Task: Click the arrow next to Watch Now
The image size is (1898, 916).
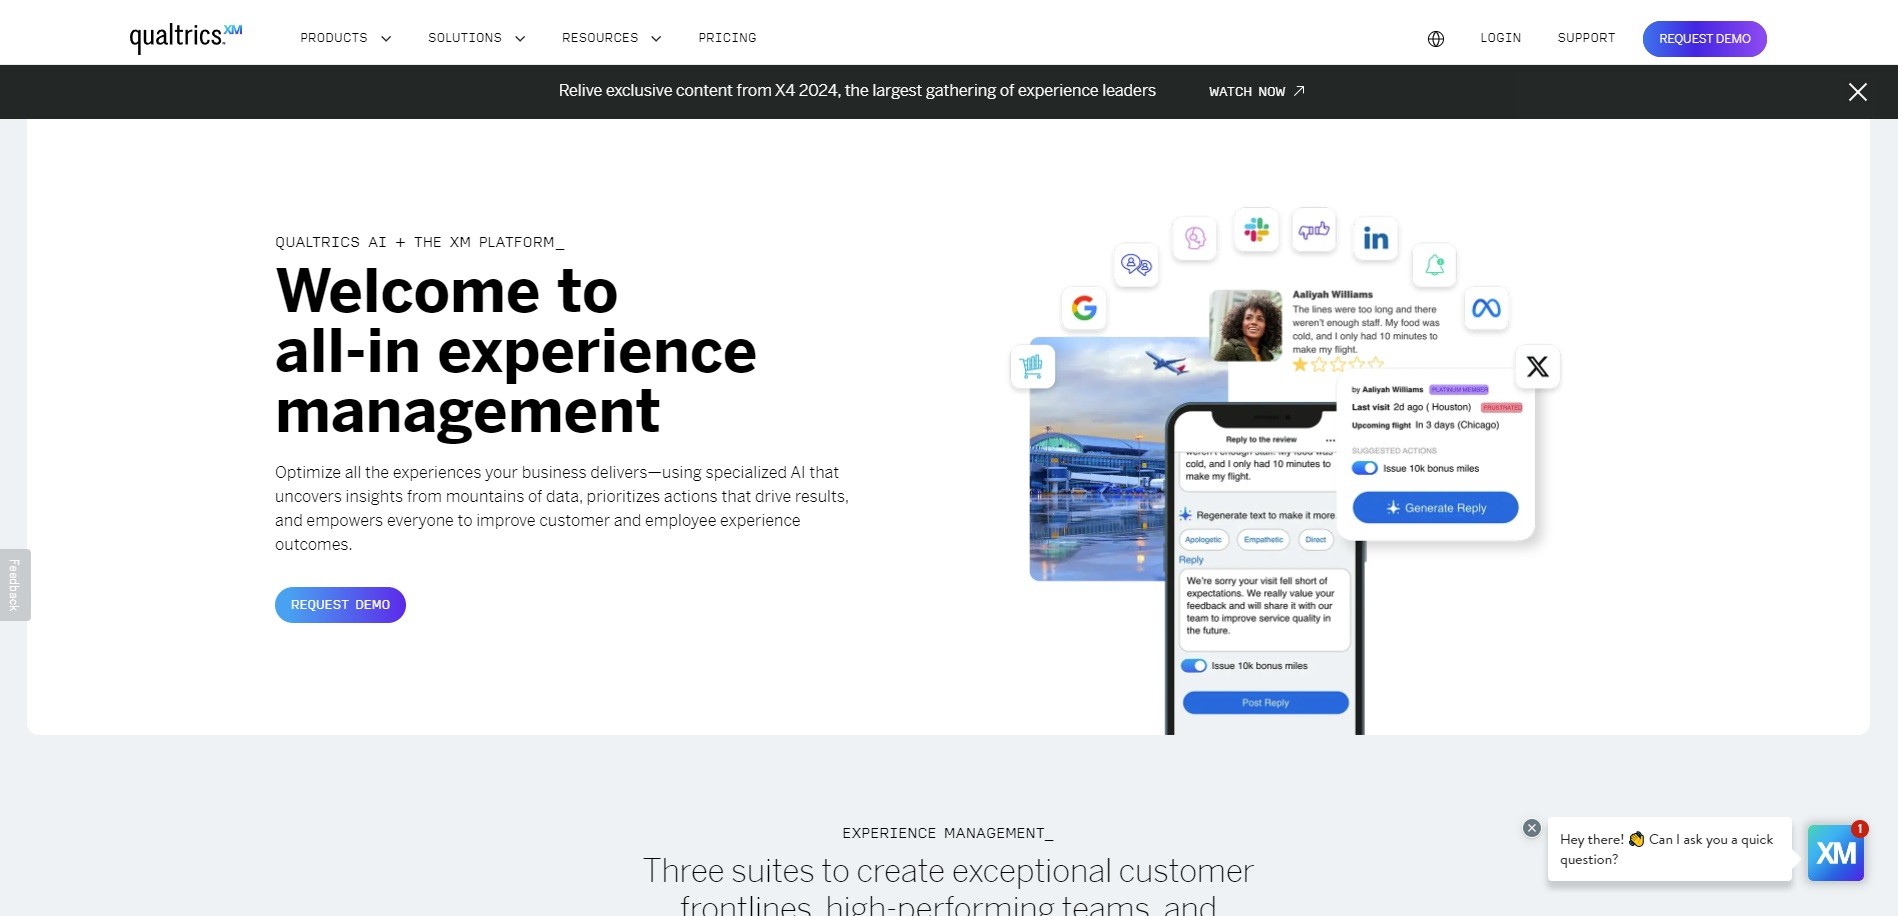Action: [x=1299, y=91]
